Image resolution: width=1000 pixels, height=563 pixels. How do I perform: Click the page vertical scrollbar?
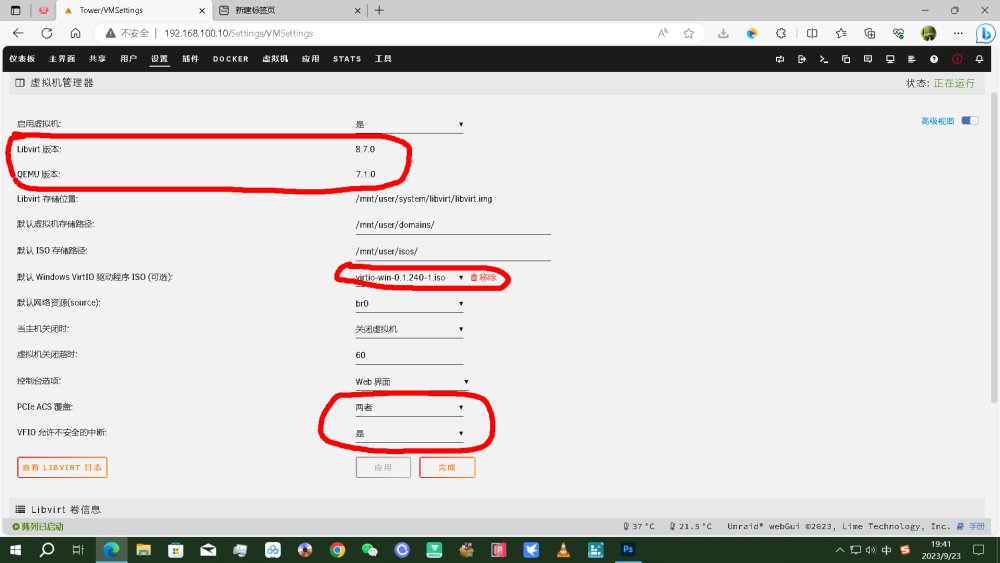point(994,248)
